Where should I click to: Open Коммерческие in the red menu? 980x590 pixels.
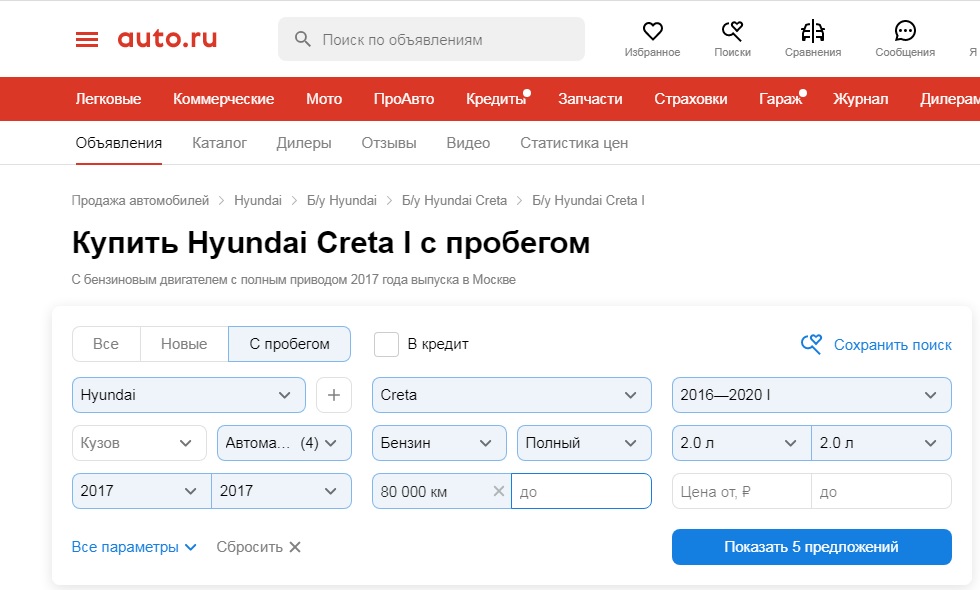pos(223,99)
